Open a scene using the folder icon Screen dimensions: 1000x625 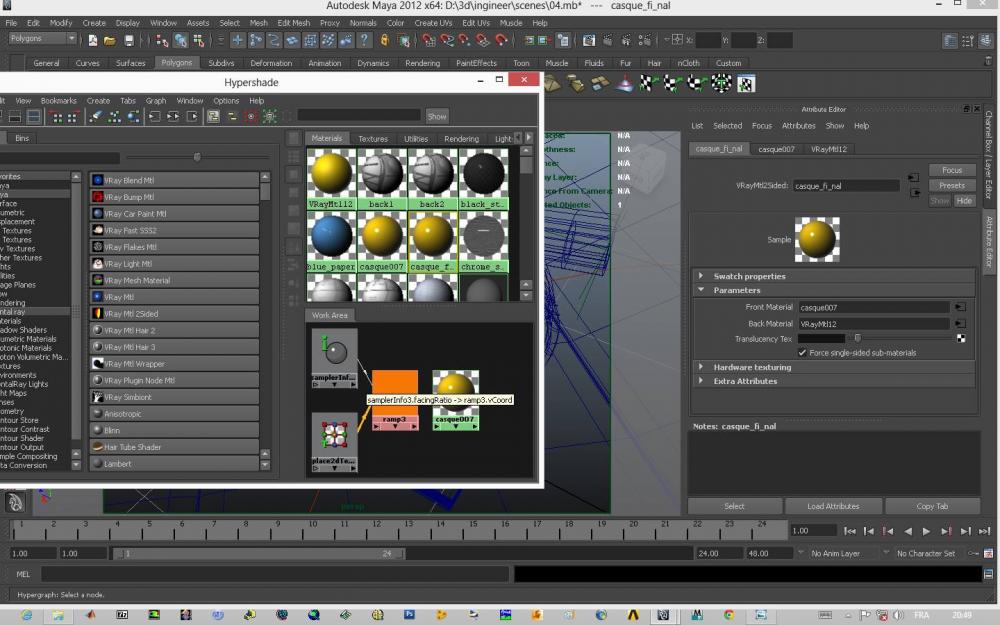click(110, 41)
